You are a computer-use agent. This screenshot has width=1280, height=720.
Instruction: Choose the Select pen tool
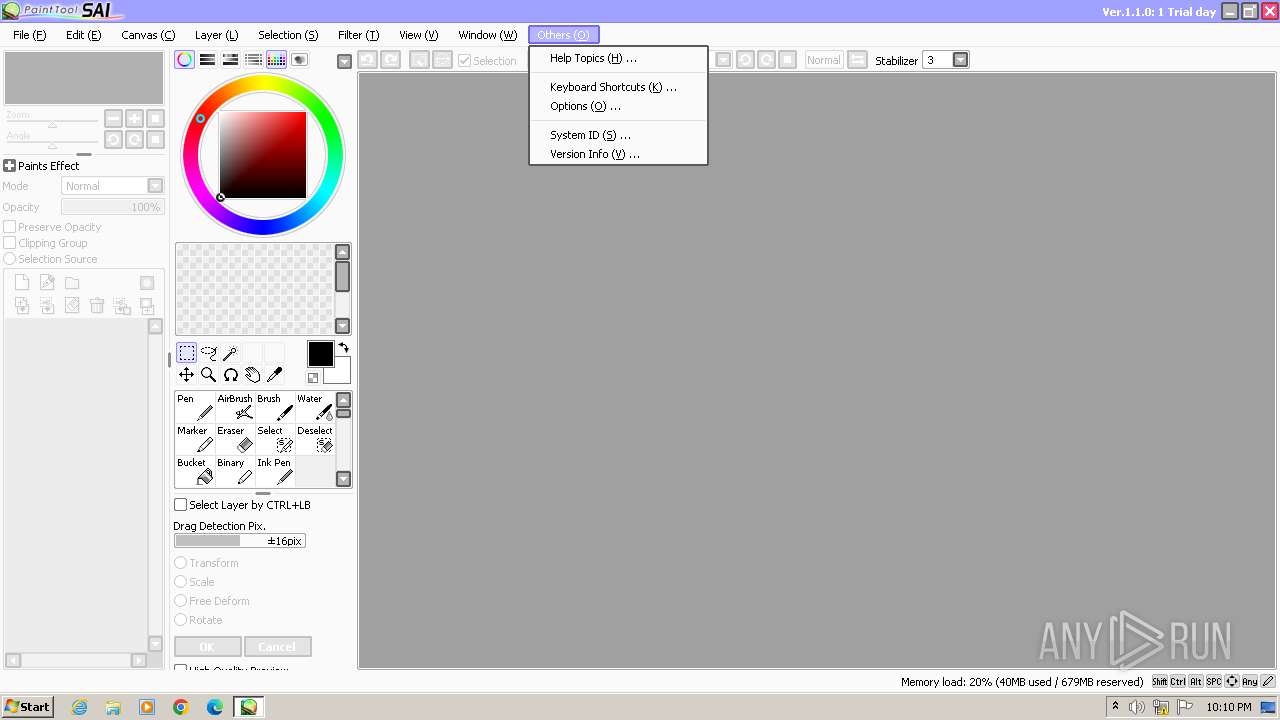[x=275, y=439]
